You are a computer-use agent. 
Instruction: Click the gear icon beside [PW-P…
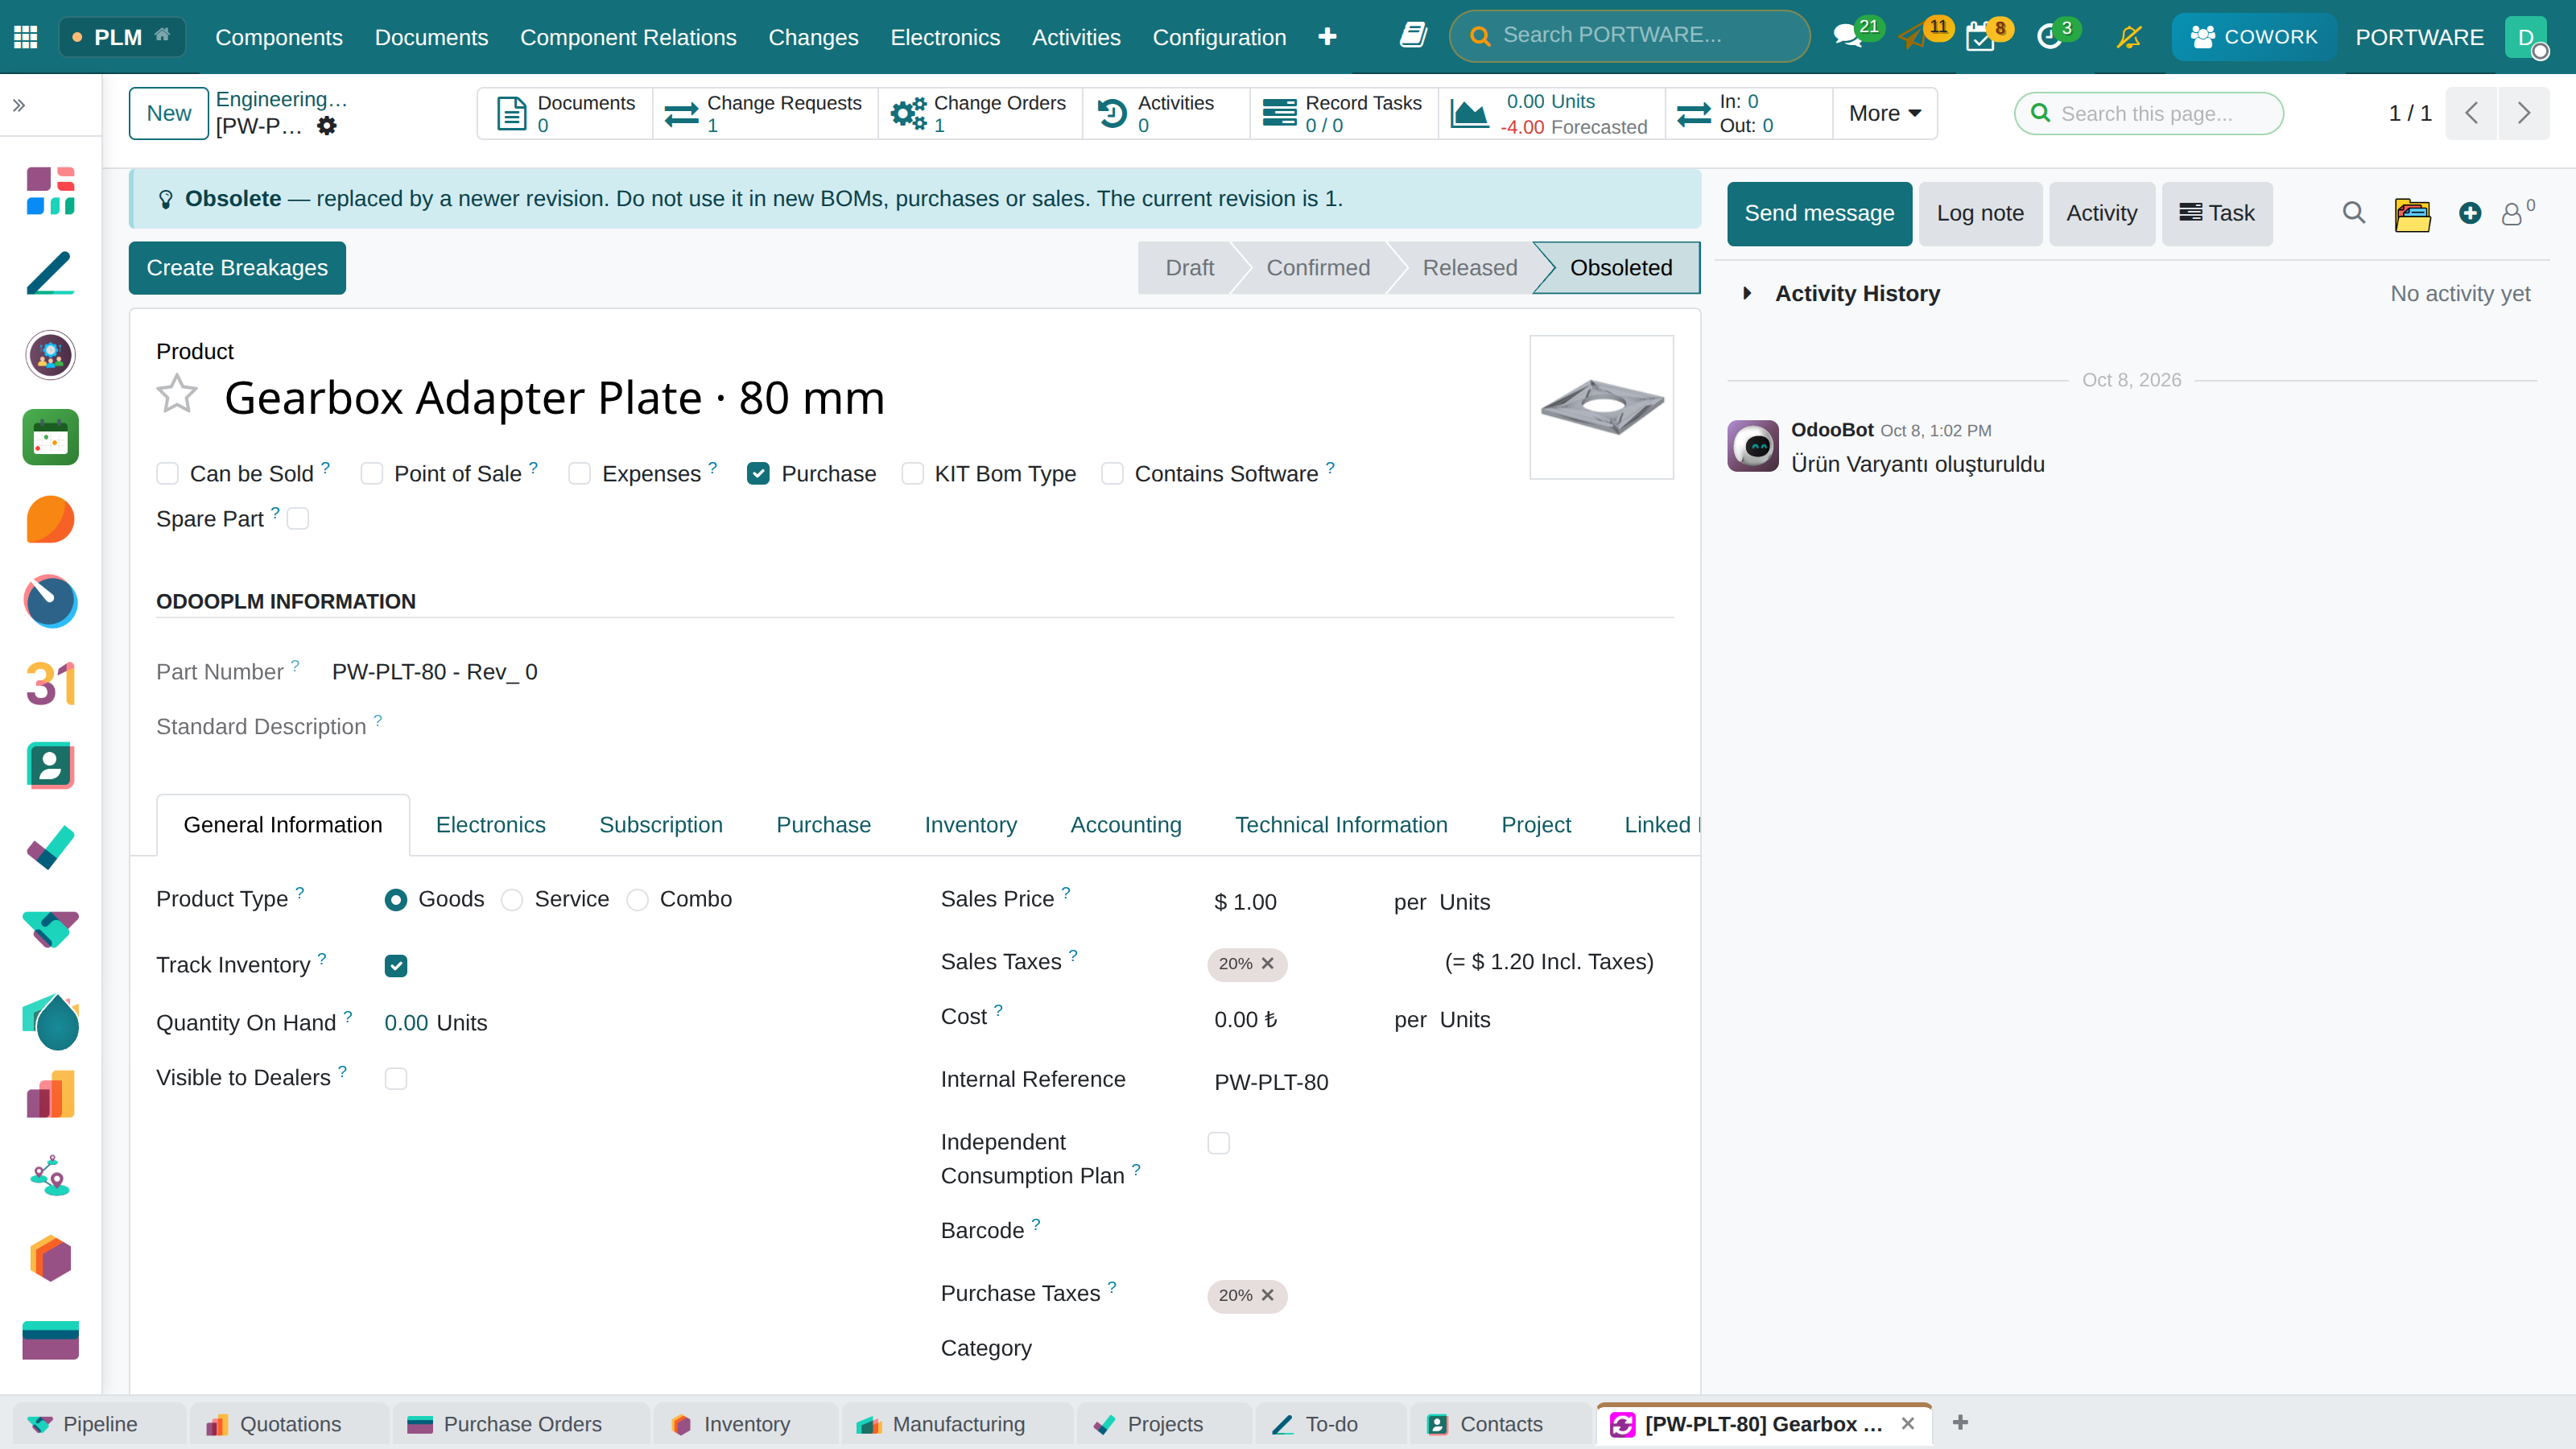click(327, 126)
